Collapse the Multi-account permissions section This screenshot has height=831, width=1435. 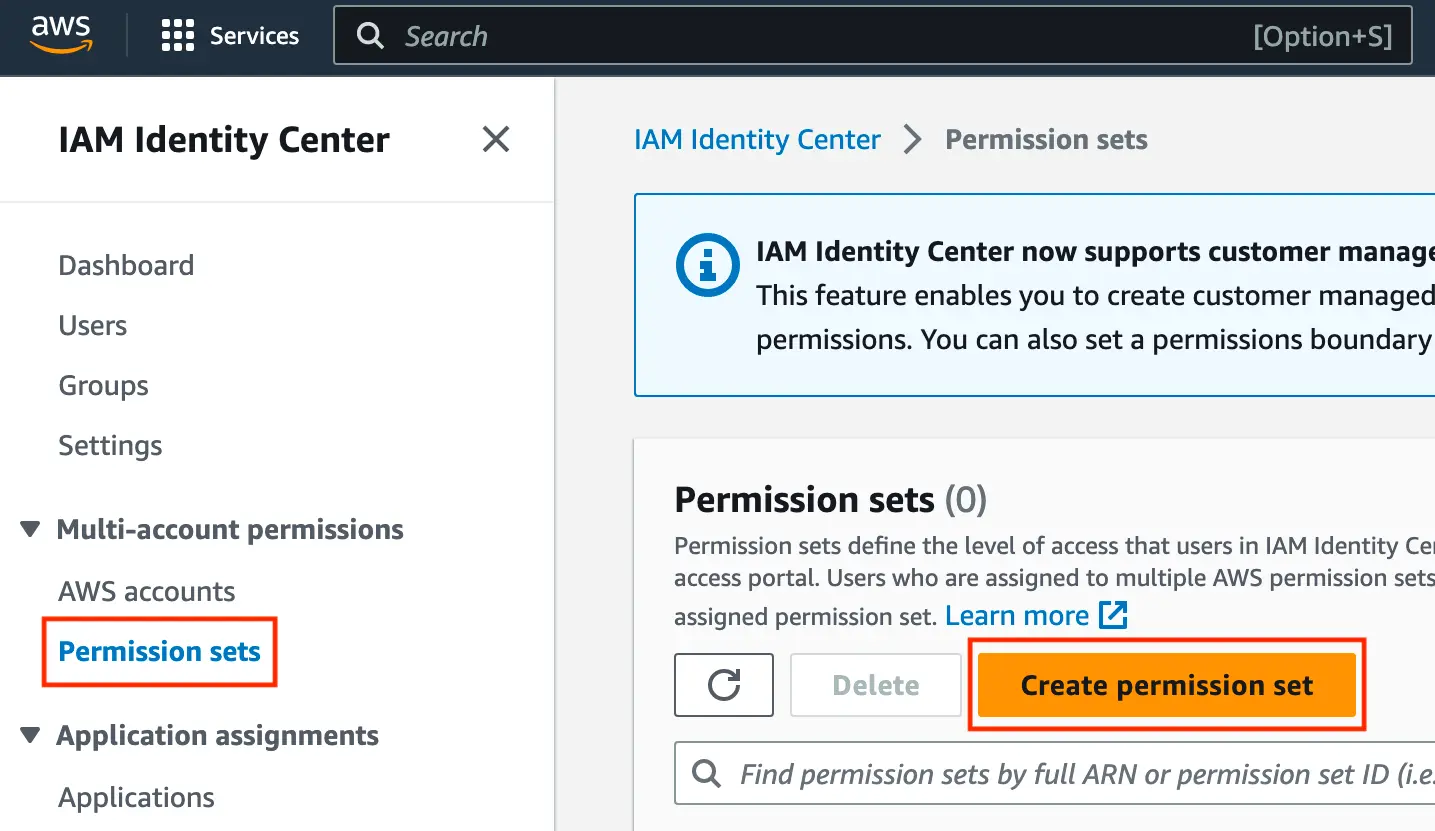tap(31, 529)
